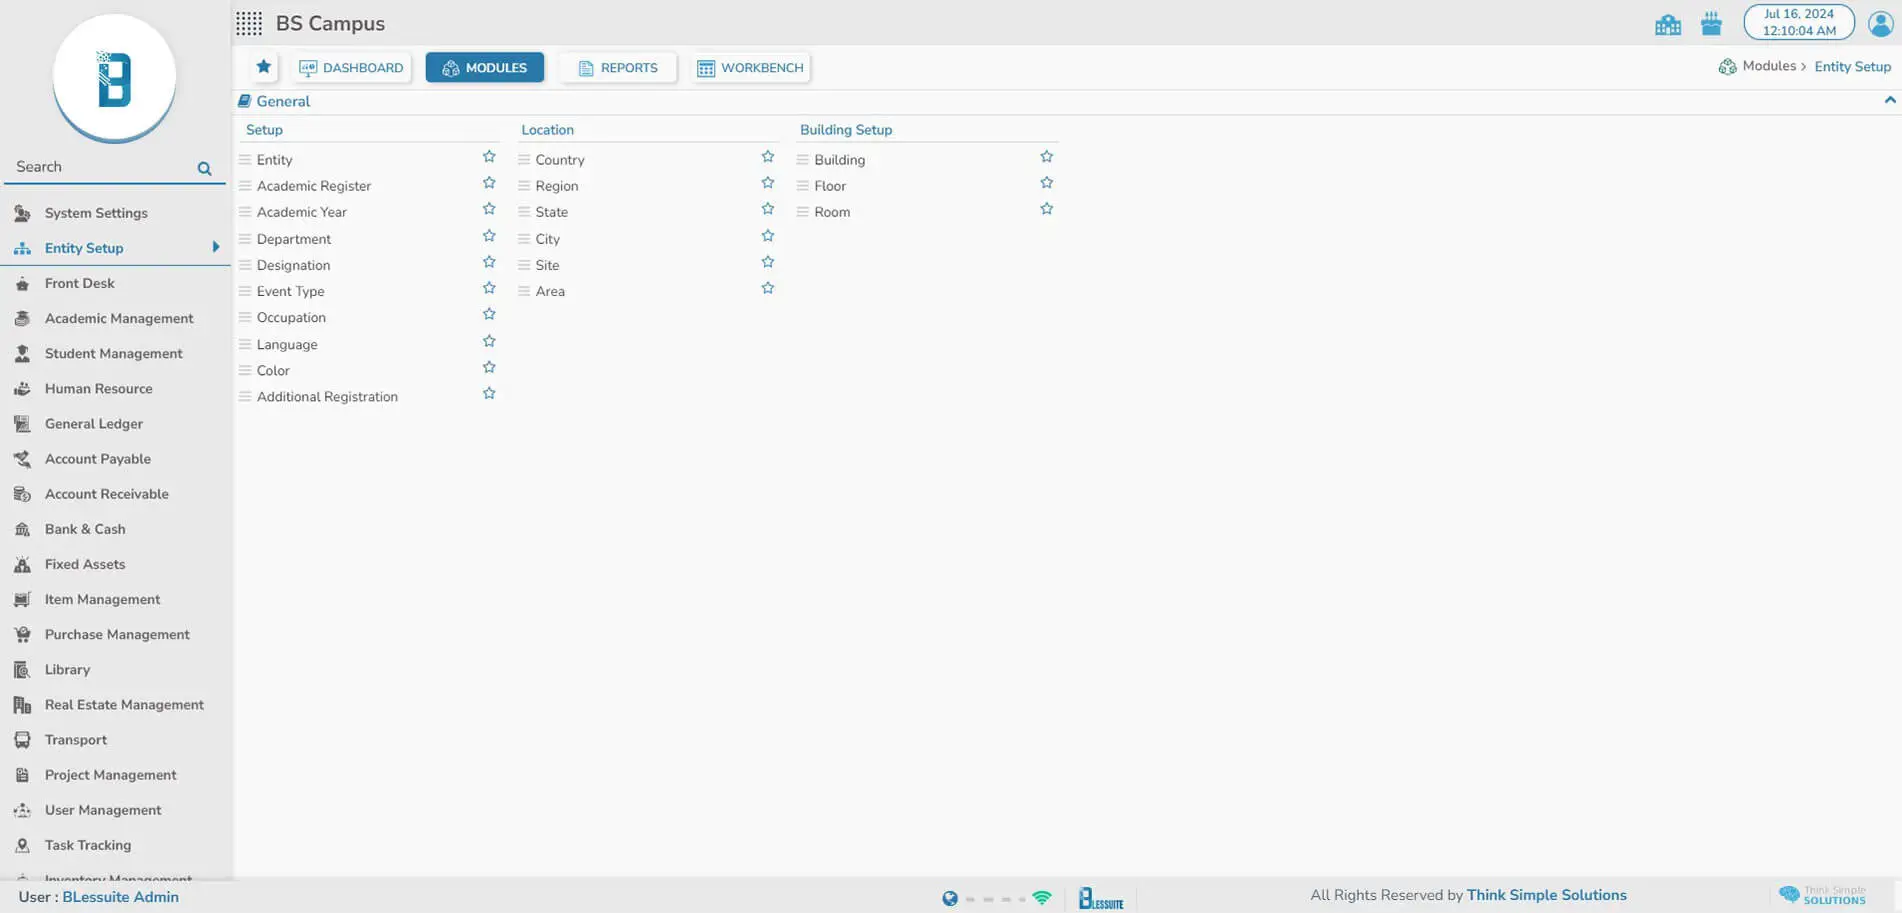
Task: Open the Human Resource module menu
Action: coord(98,389)
